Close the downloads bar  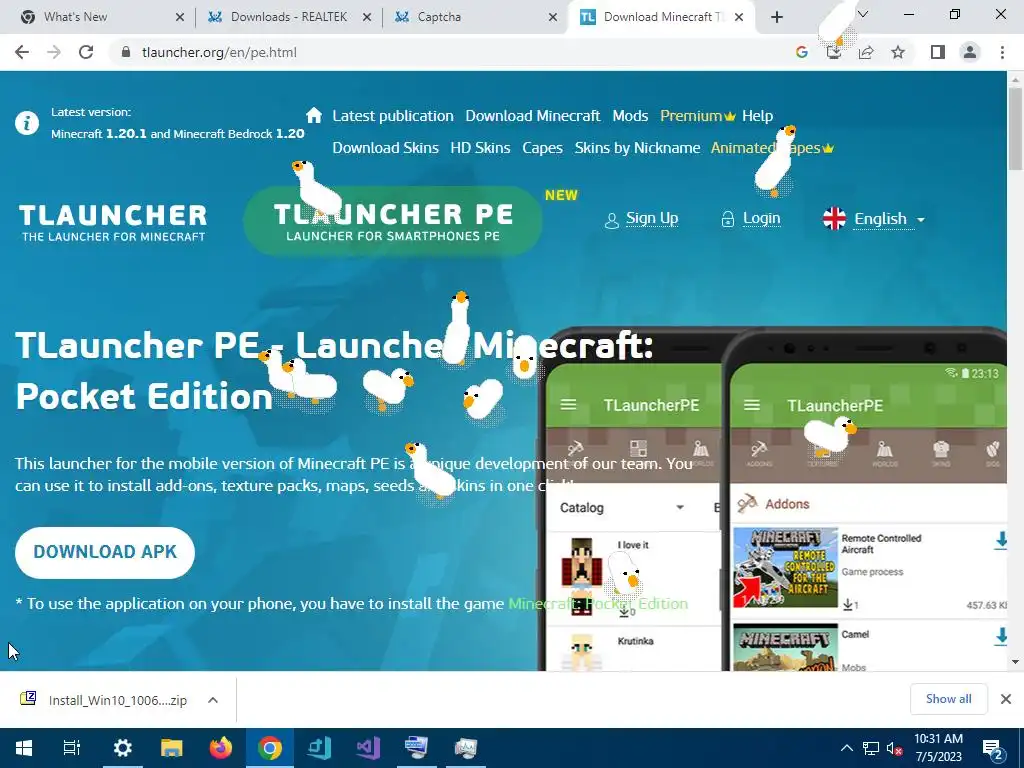coord(1006,699)
